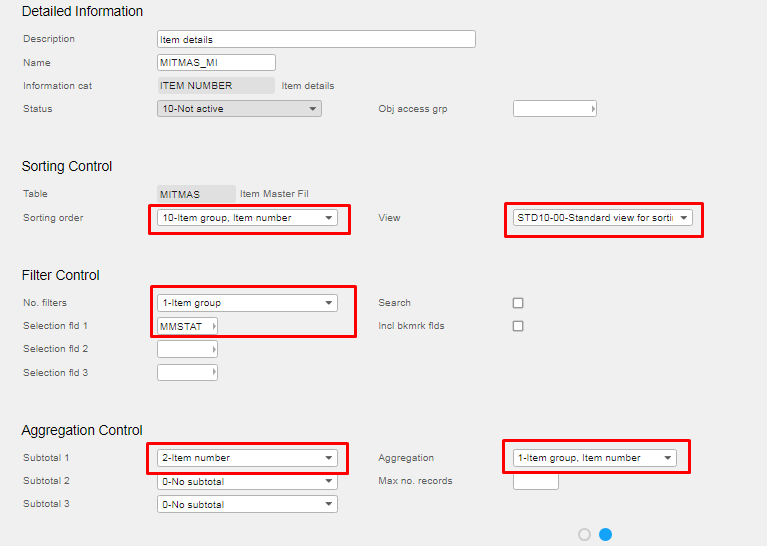Open the No. filters dropdown
Viewport: 767px width, 546px height.
point(247,303)
